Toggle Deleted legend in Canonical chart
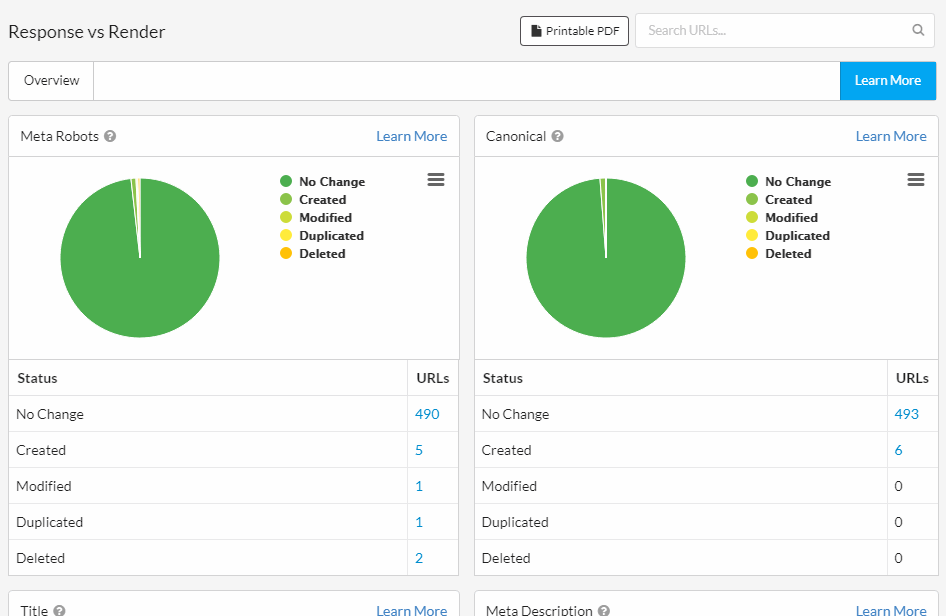The image size is (946, 616). click(778, 254)
